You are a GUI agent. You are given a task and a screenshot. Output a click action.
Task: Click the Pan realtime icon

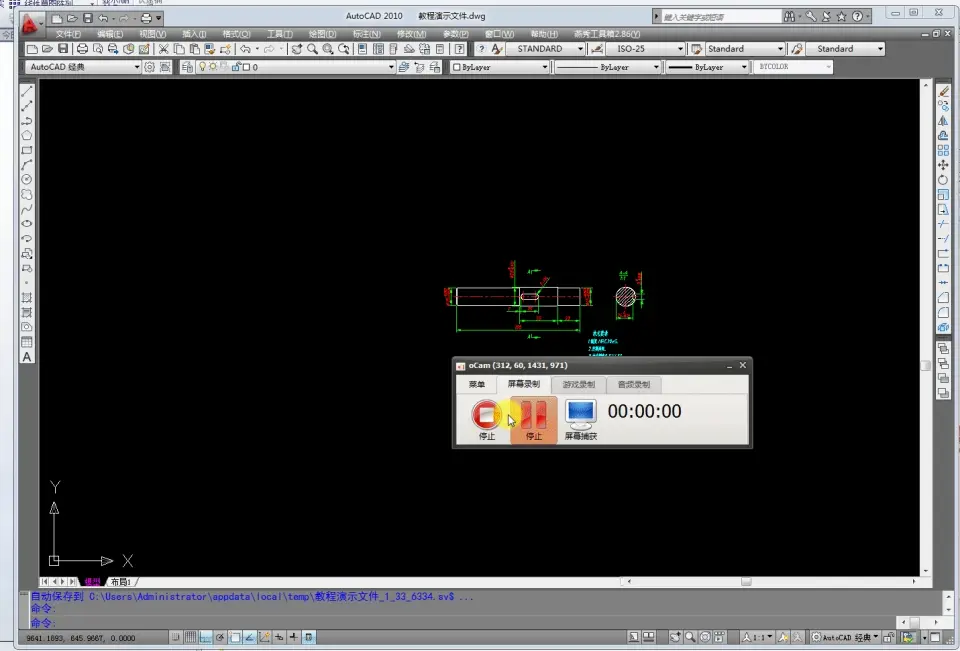(x=296, y=49)
